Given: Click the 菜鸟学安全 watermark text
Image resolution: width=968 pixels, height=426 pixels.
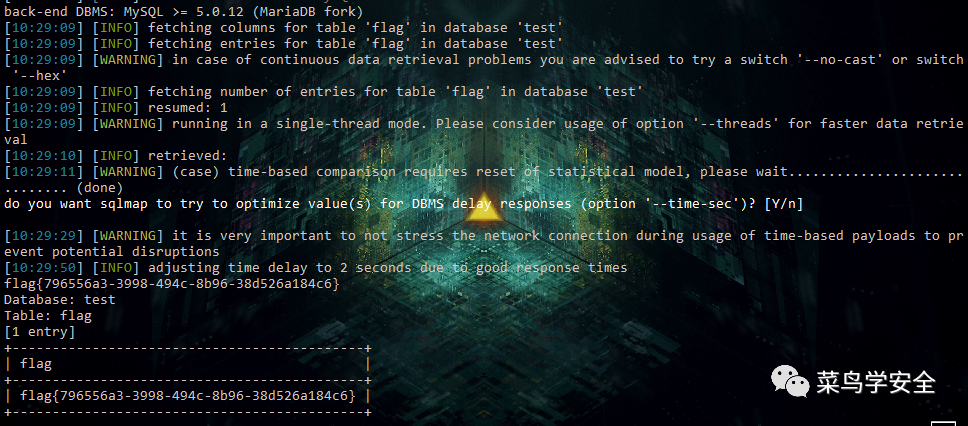Looking at the screenshot, I should click(875, 382).
